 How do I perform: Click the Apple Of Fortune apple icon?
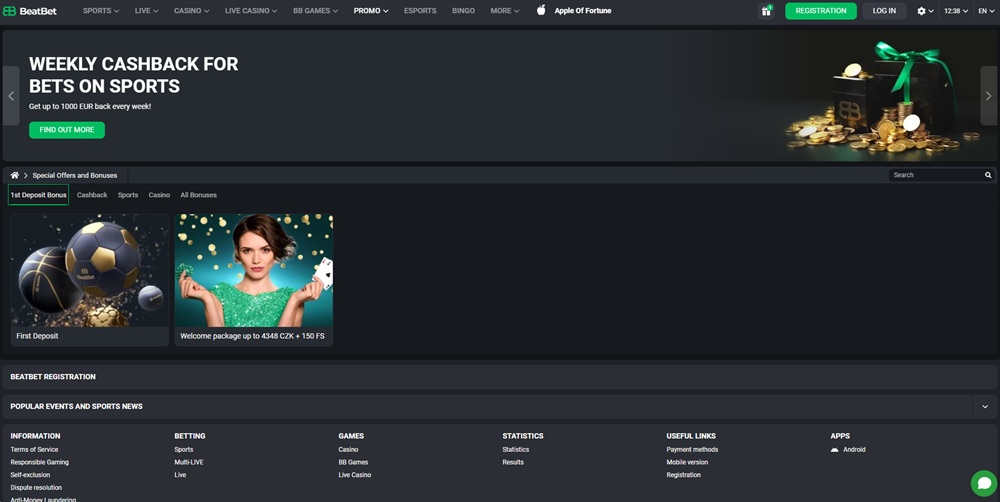tap(541, 10)
